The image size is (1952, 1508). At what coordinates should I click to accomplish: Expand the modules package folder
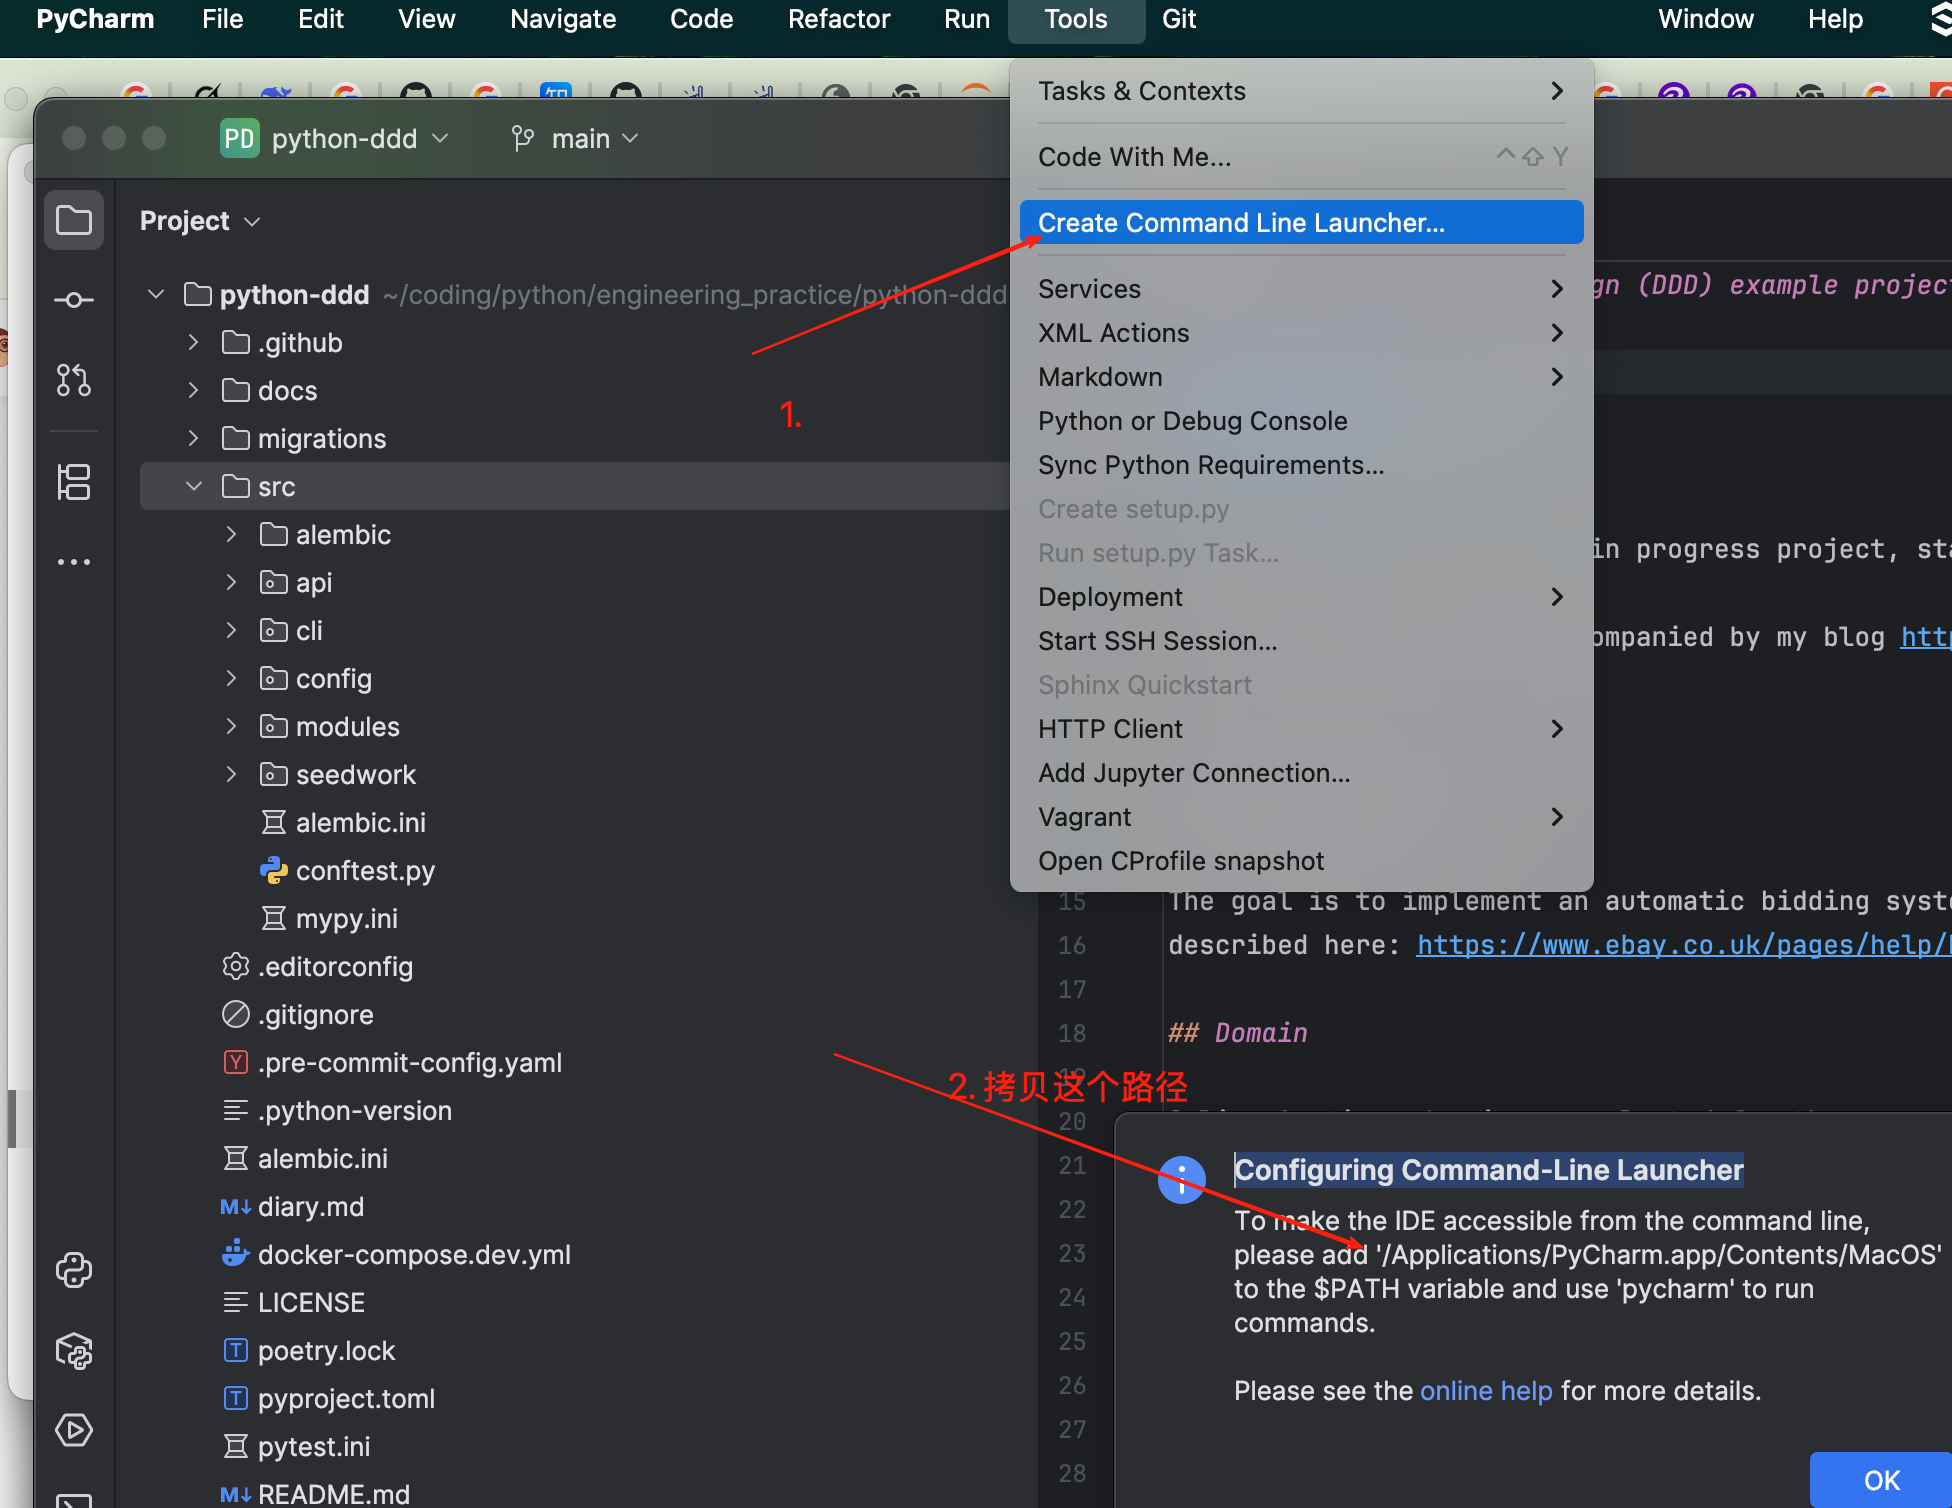pyautogui.click(x=232, y=727)
